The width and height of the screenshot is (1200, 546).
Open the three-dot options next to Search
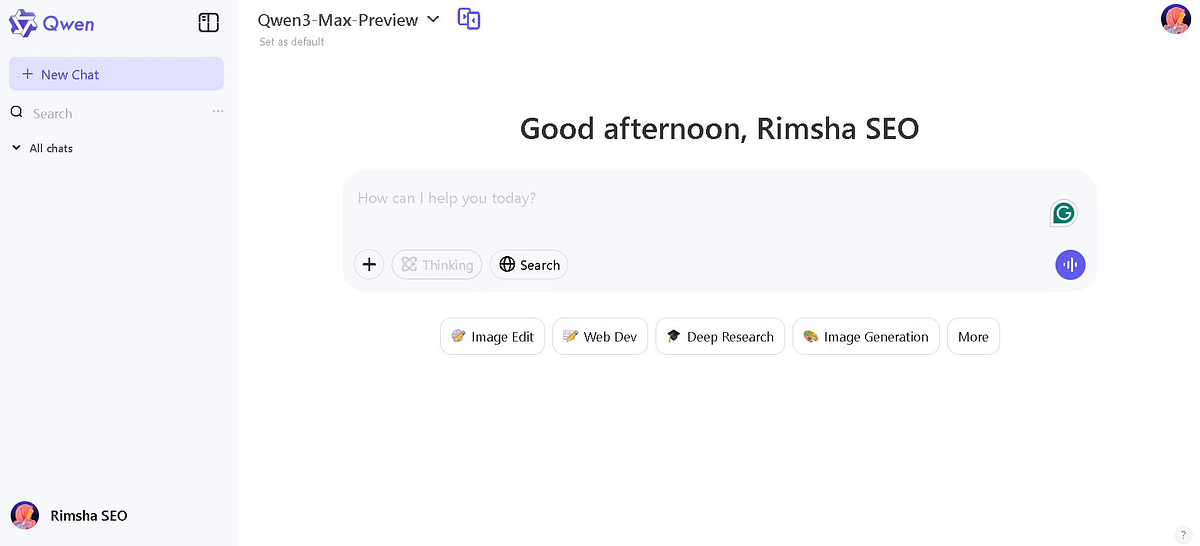pyautogui.click(x=218, y=112)
